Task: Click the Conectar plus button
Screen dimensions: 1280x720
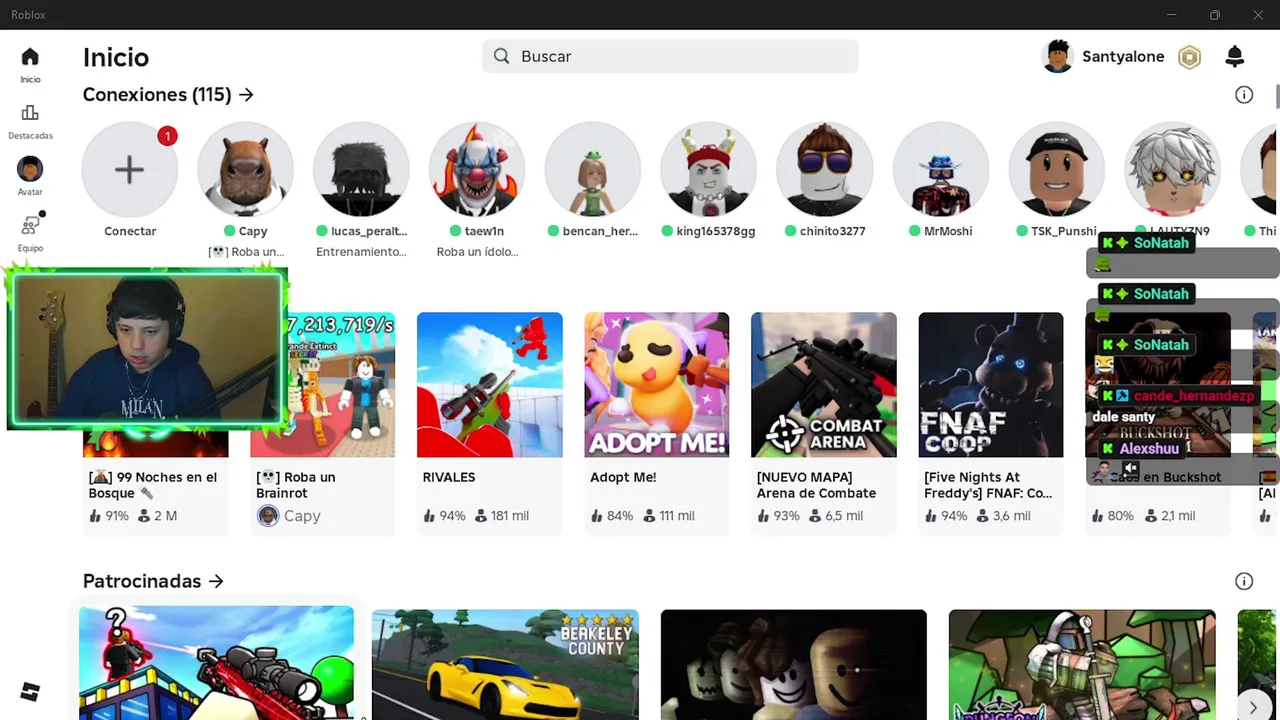Action: point(130,170)
